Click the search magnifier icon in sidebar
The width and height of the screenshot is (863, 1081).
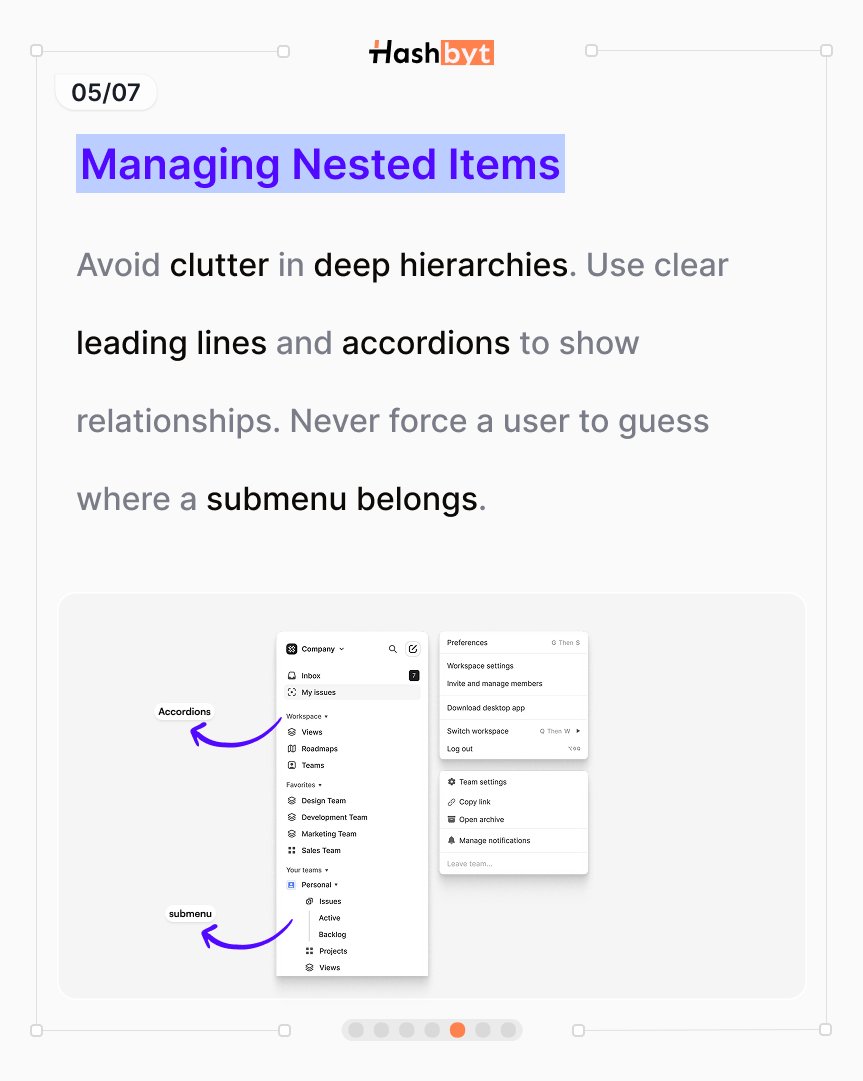[x=392, y=649]
